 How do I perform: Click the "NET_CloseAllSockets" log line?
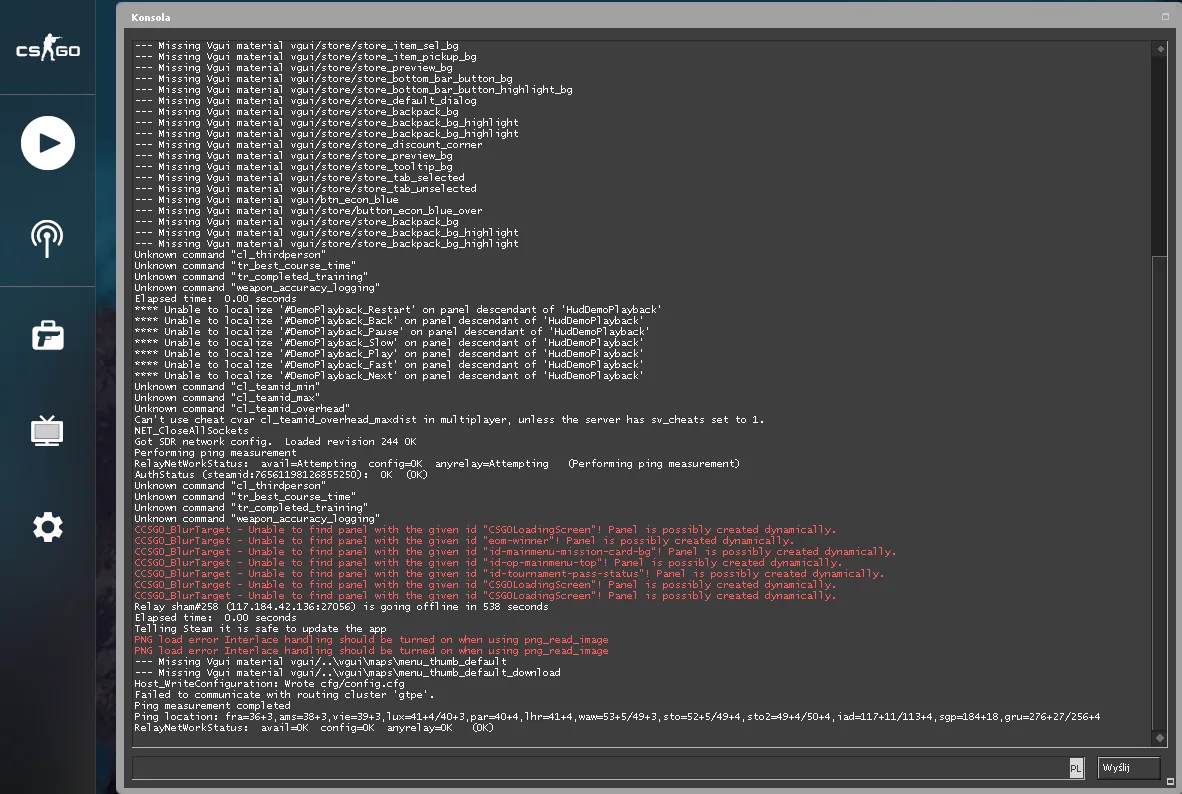[191, 431]
